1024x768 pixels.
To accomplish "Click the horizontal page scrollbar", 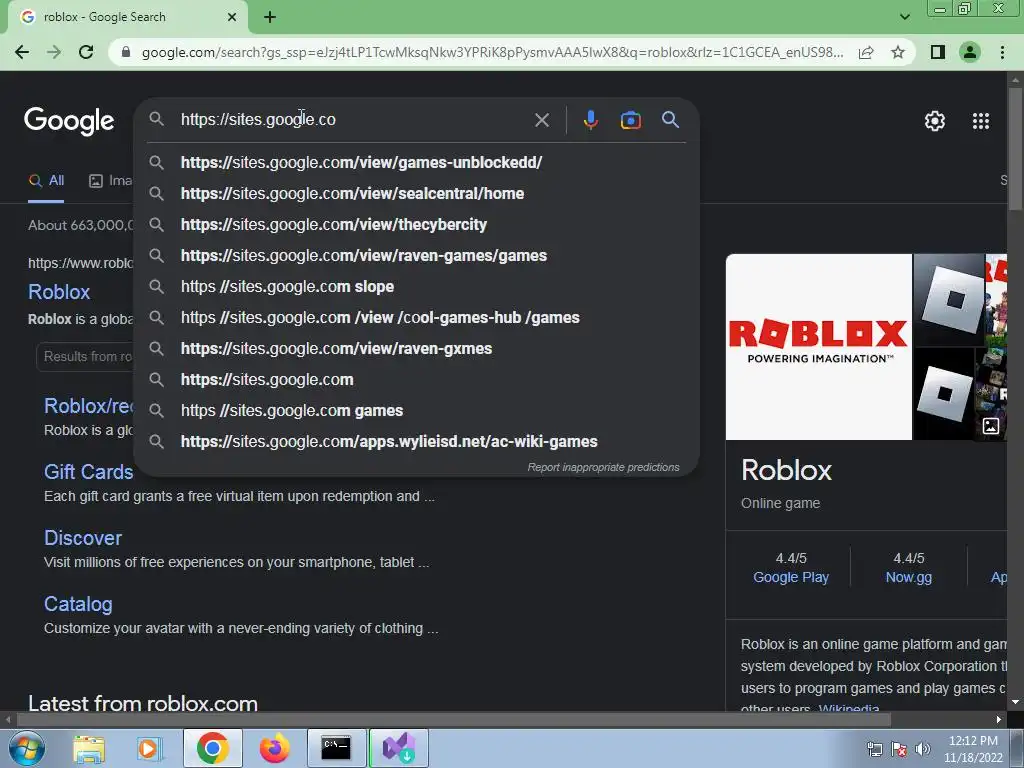I will click(x=453, y=719).
